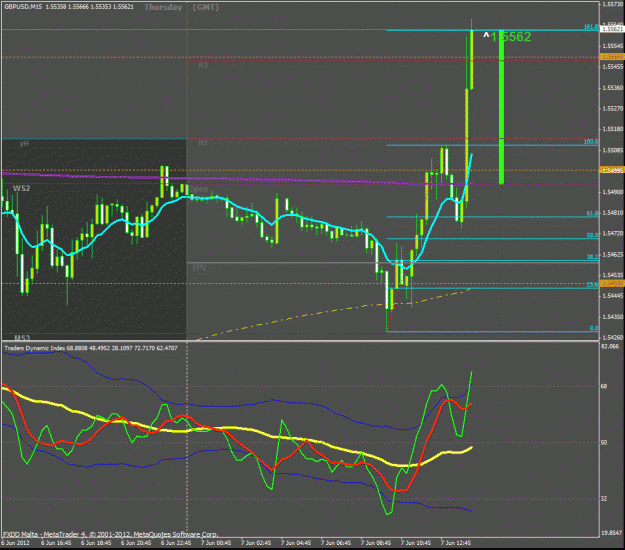
Task: Click the Open level label
Action: tap(199, 189)
